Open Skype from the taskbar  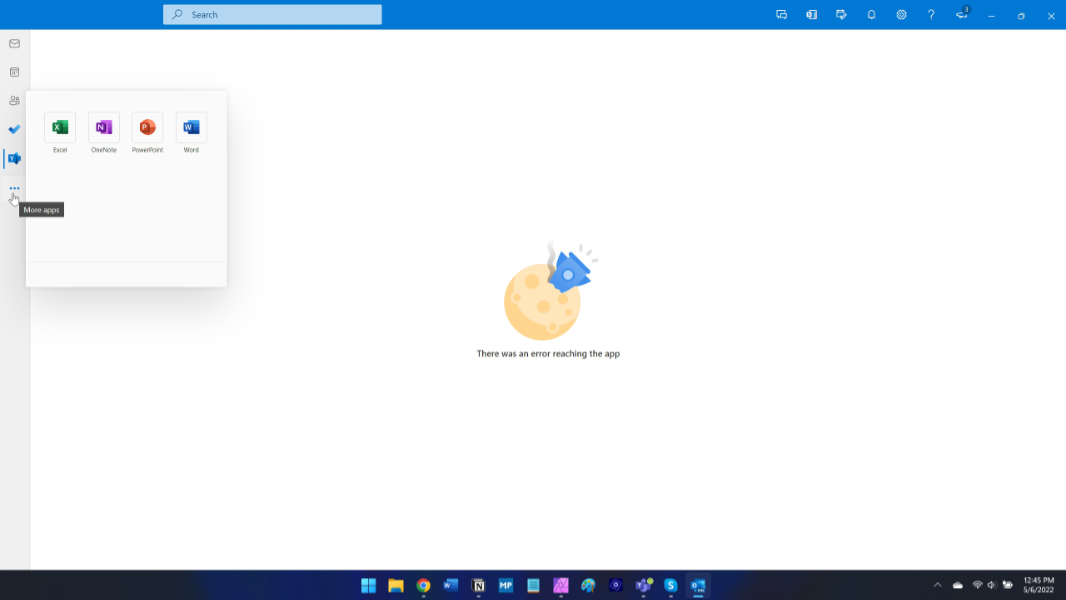[671, 585]
